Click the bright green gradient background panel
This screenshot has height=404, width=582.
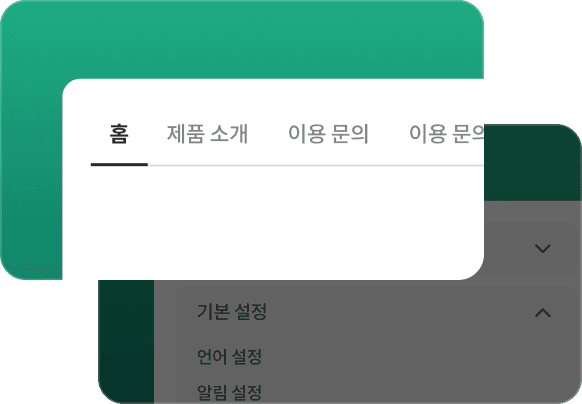[x=241, y=39]
